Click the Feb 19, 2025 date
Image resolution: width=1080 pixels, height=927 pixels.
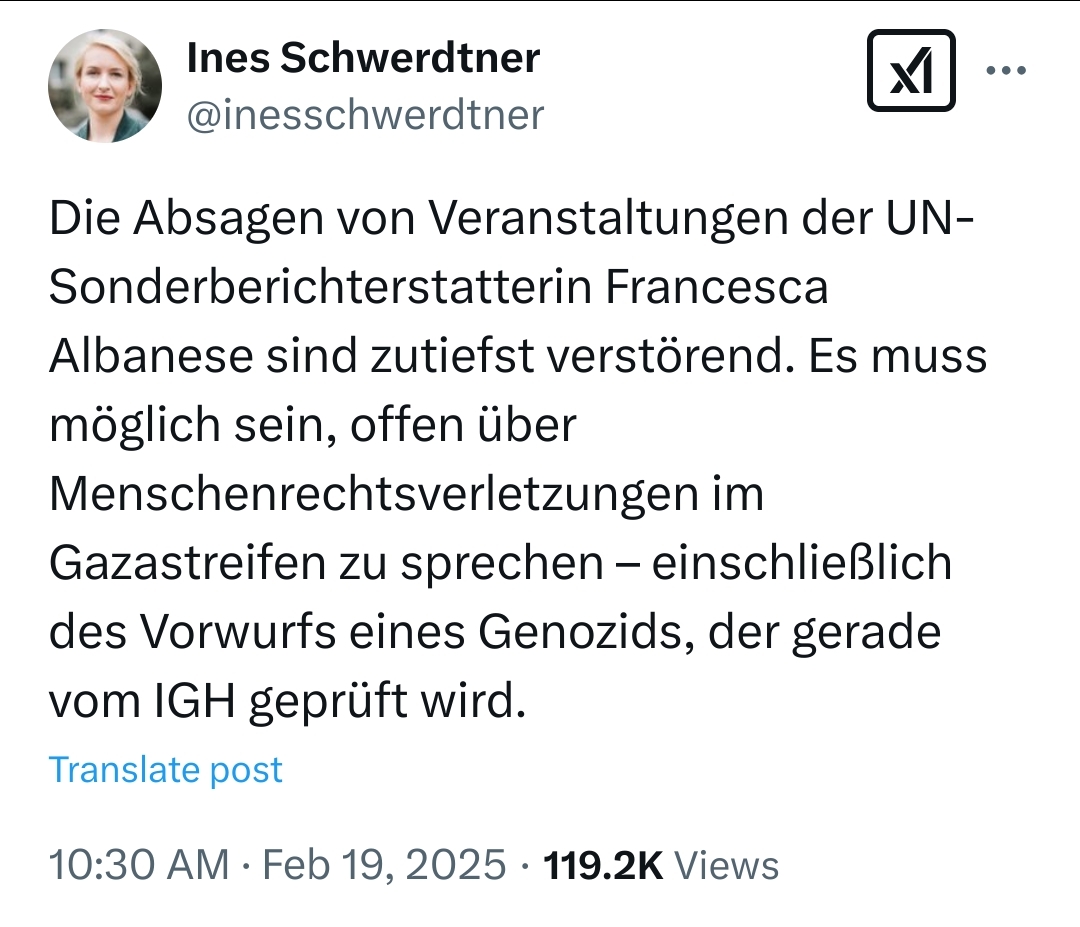coord(384,865)
